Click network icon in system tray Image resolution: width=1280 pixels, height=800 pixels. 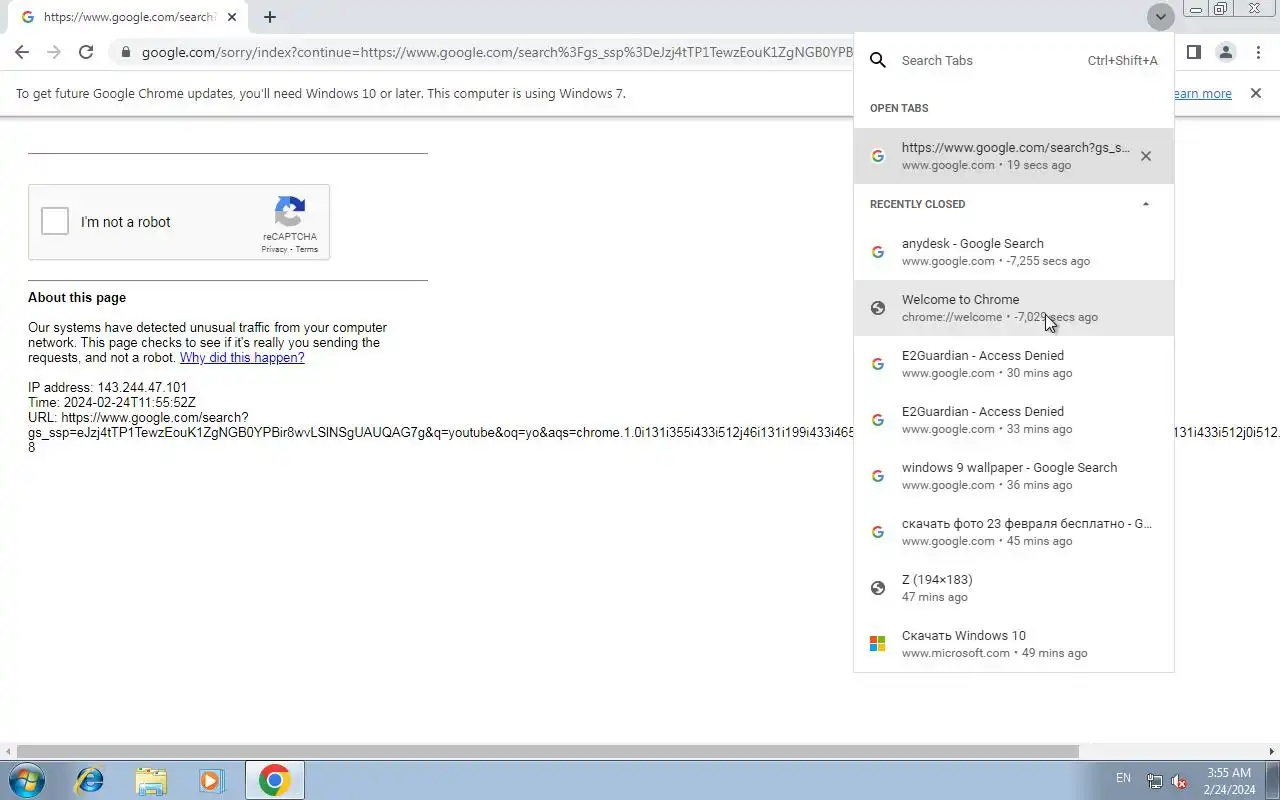(x=1154, y=781)
